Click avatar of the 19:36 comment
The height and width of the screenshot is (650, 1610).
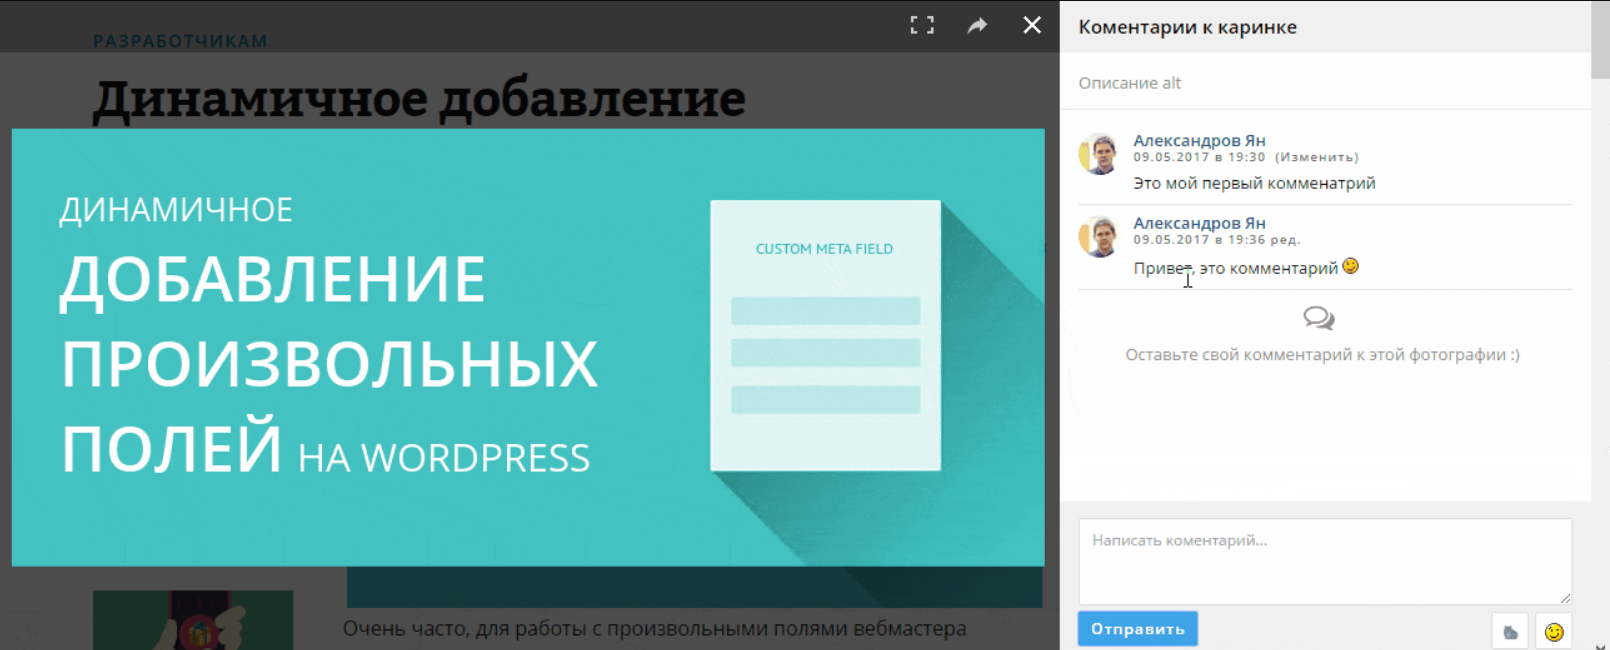[1098, 236]
